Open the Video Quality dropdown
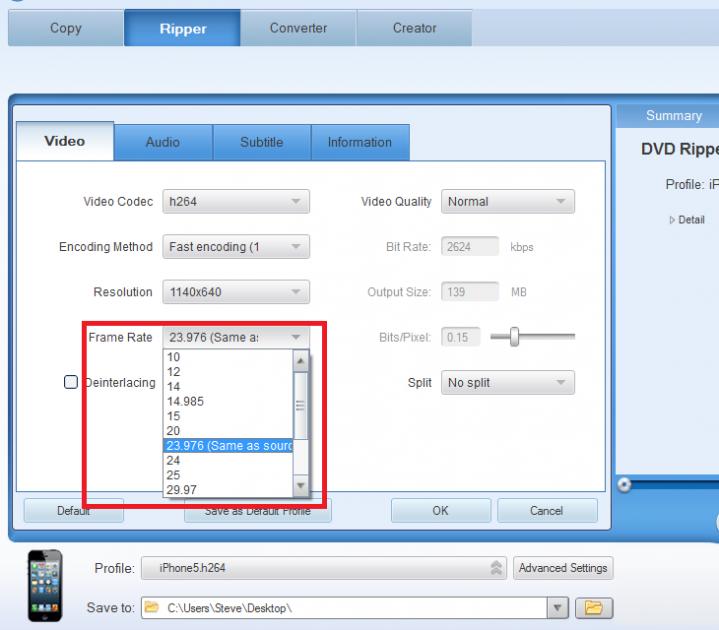This screenshot has height=630, width=719. pyautogui.click(x=508, y=202)
